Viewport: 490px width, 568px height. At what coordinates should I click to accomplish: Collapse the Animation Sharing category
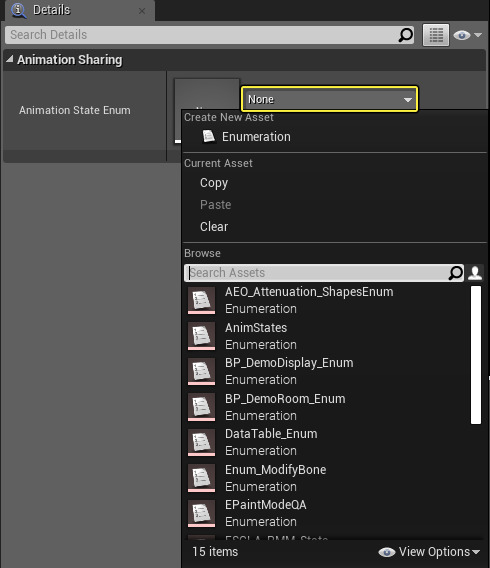click(9, 59)
